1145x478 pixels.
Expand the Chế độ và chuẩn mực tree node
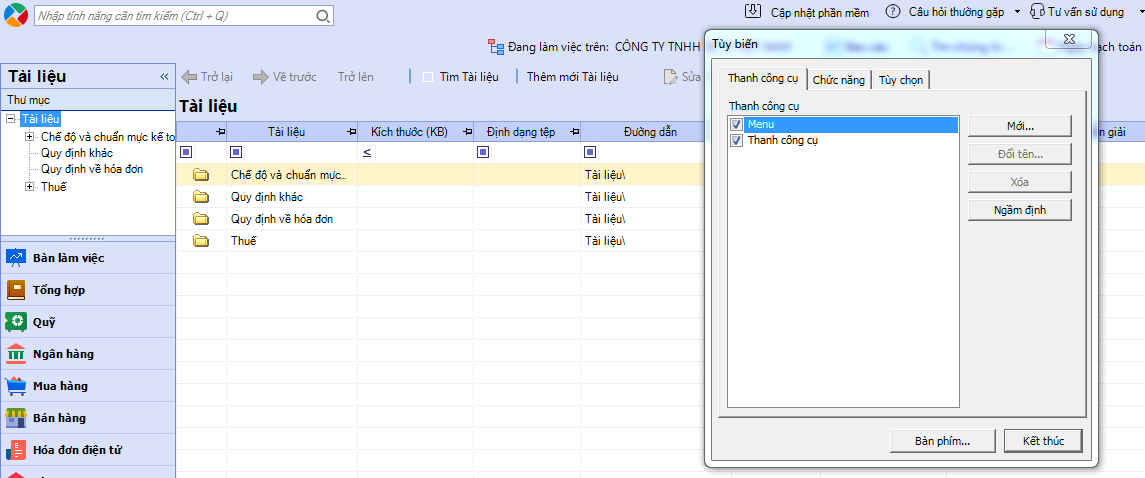29,137
